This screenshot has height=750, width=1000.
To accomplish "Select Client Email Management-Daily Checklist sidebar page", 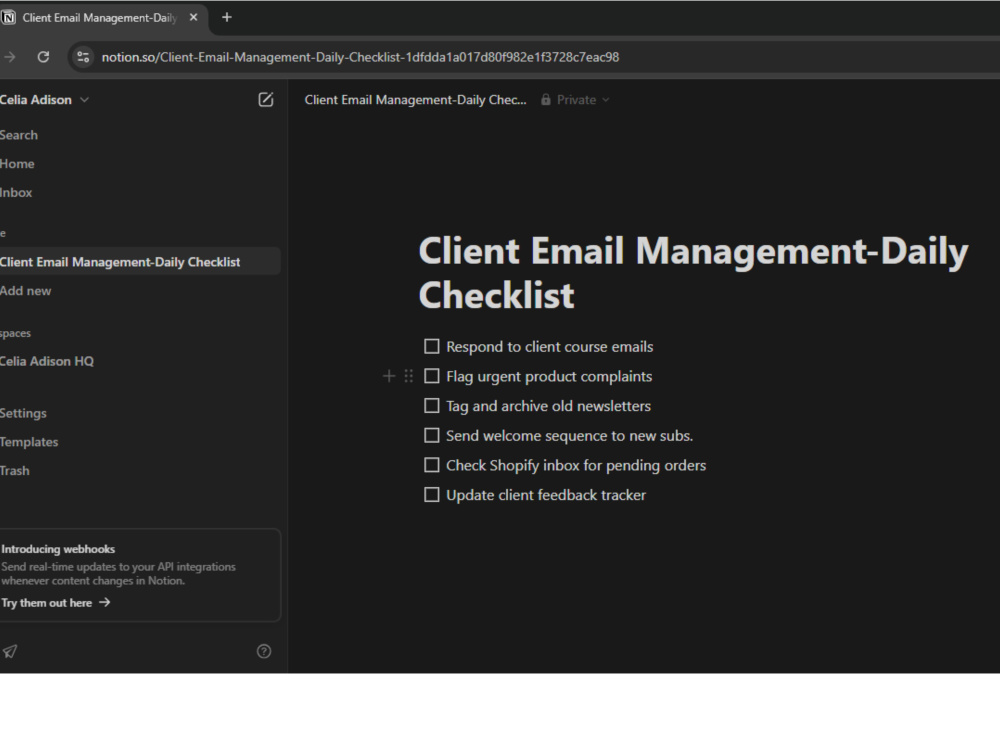I will (x=139, y=261).
